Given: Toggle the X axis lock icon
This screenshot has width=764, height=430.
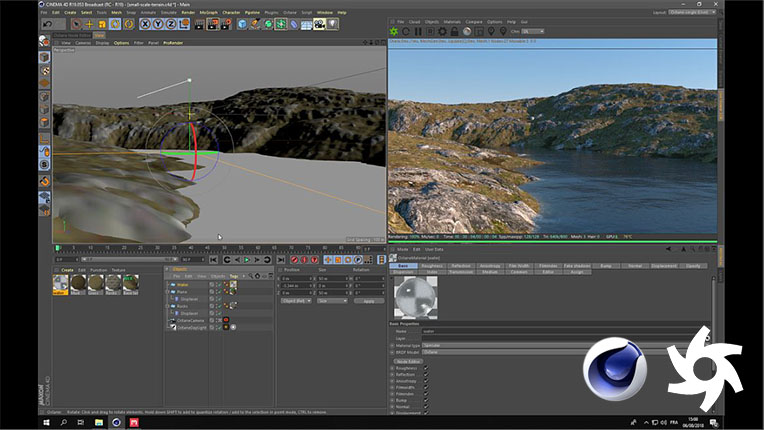Looking at the screenshot, I should pyautogui.click(x=147, y=23).
